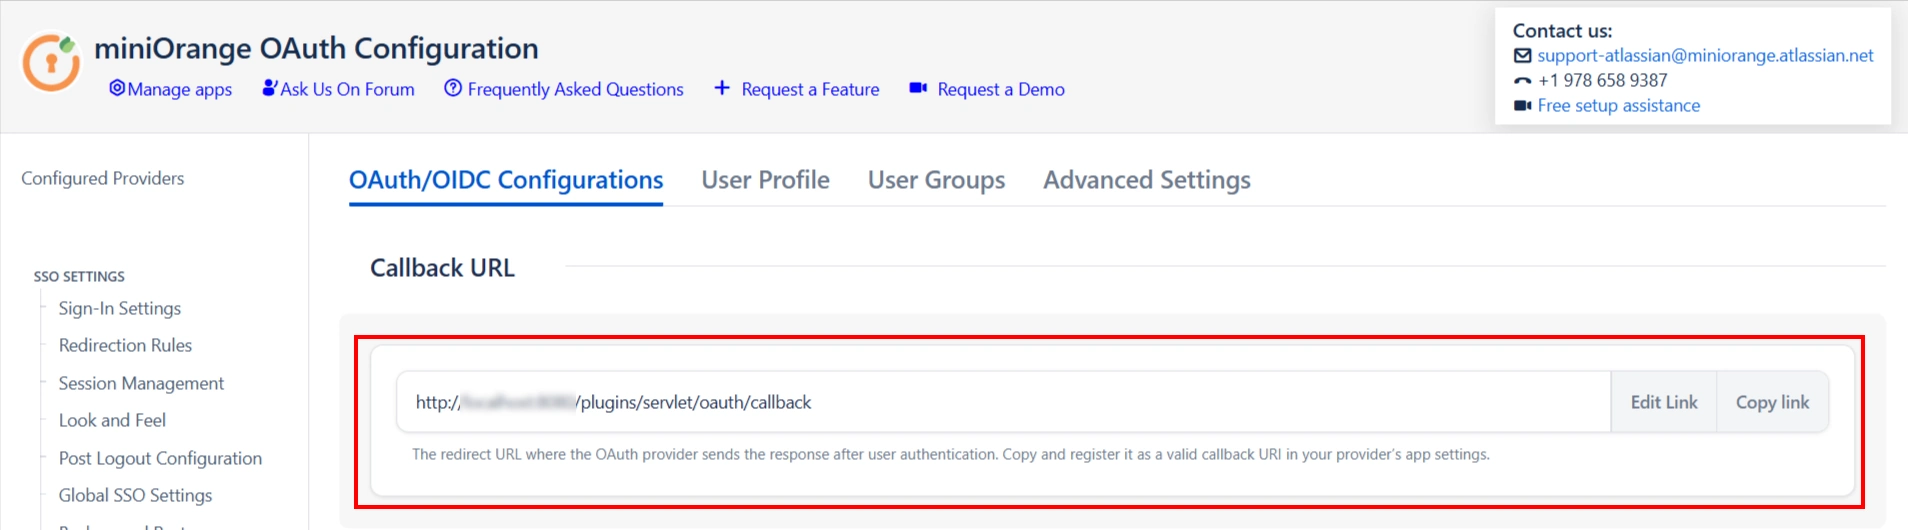Switch to the User Profile tab
Image resolution: width=1908 pixels, height=530 pixels.
tap(765, 180)
